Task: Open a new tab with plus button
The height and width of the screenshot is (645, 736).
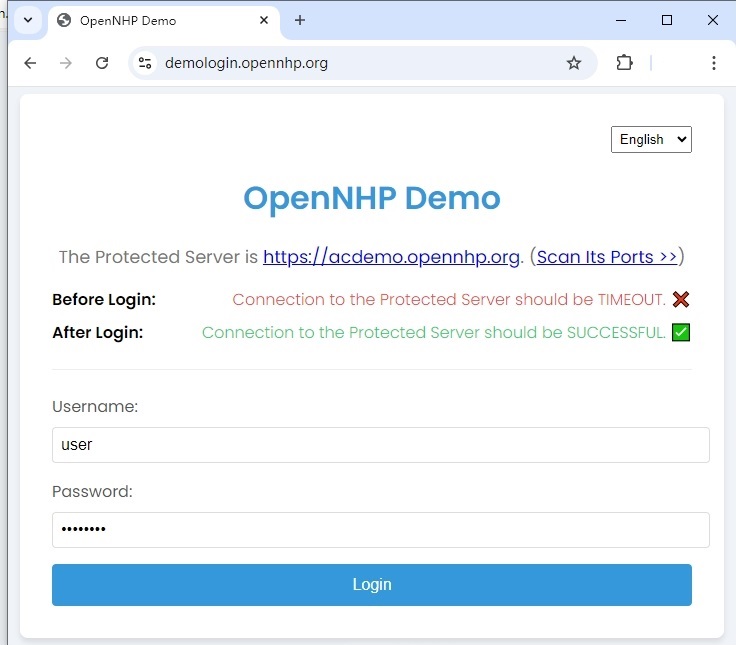Action: [300, 20]
